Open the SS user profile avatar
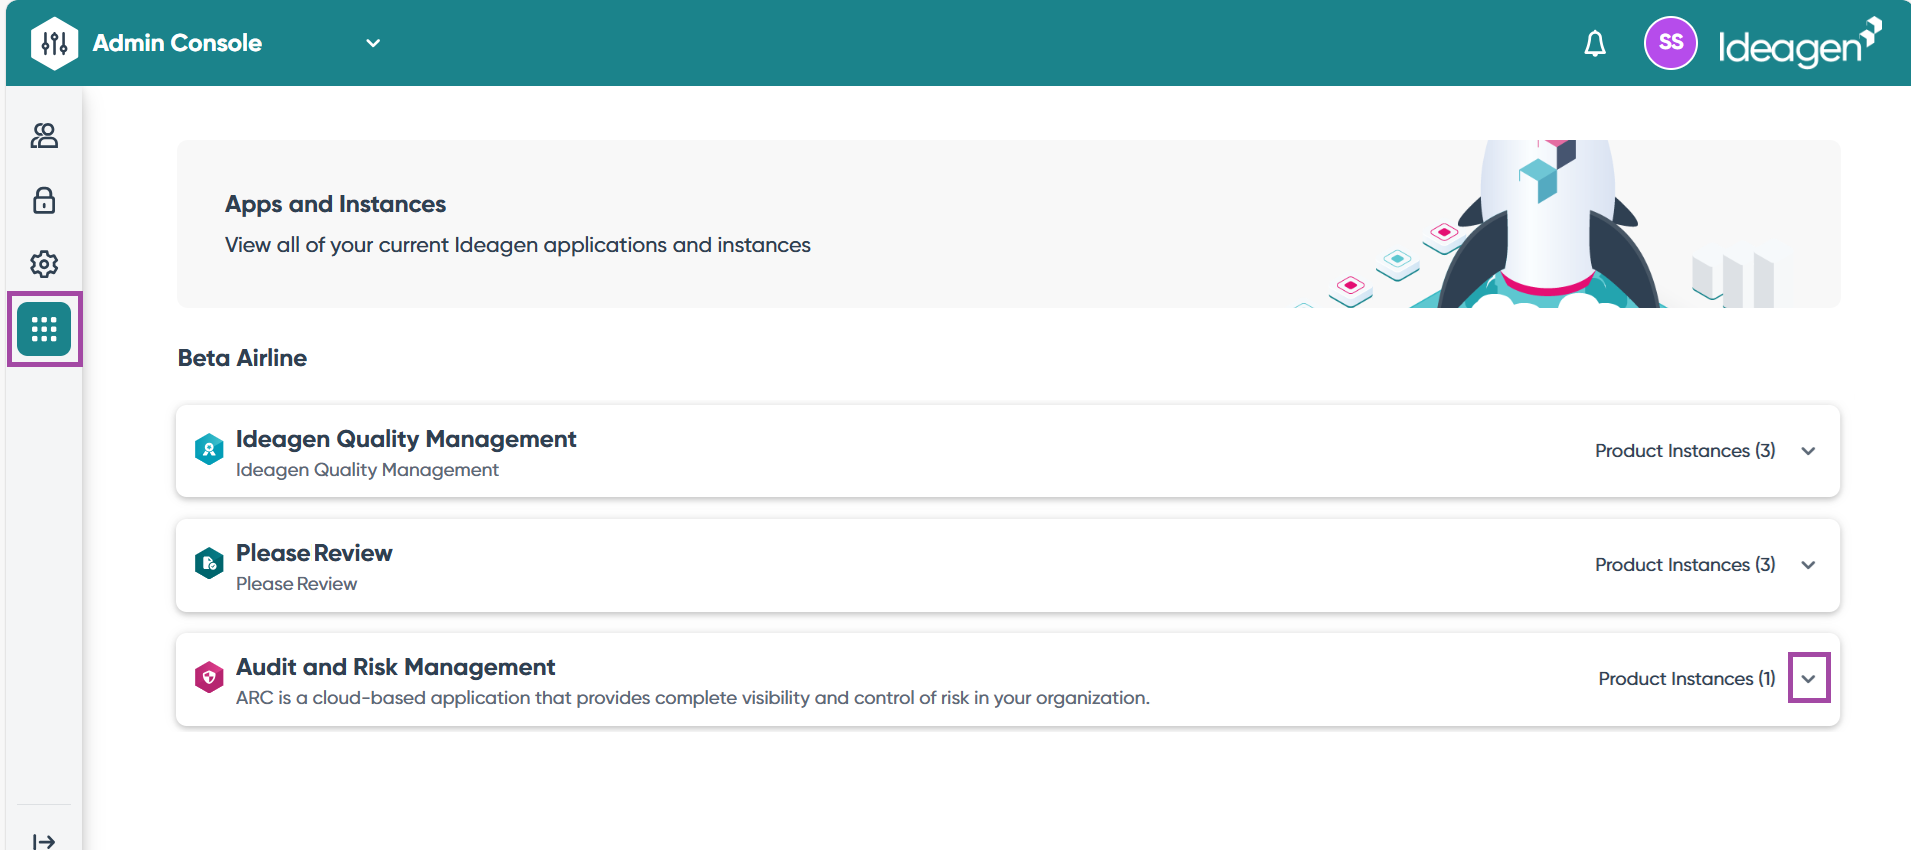The height and width of the screenshot is (850, 1911). point(1670,43)
